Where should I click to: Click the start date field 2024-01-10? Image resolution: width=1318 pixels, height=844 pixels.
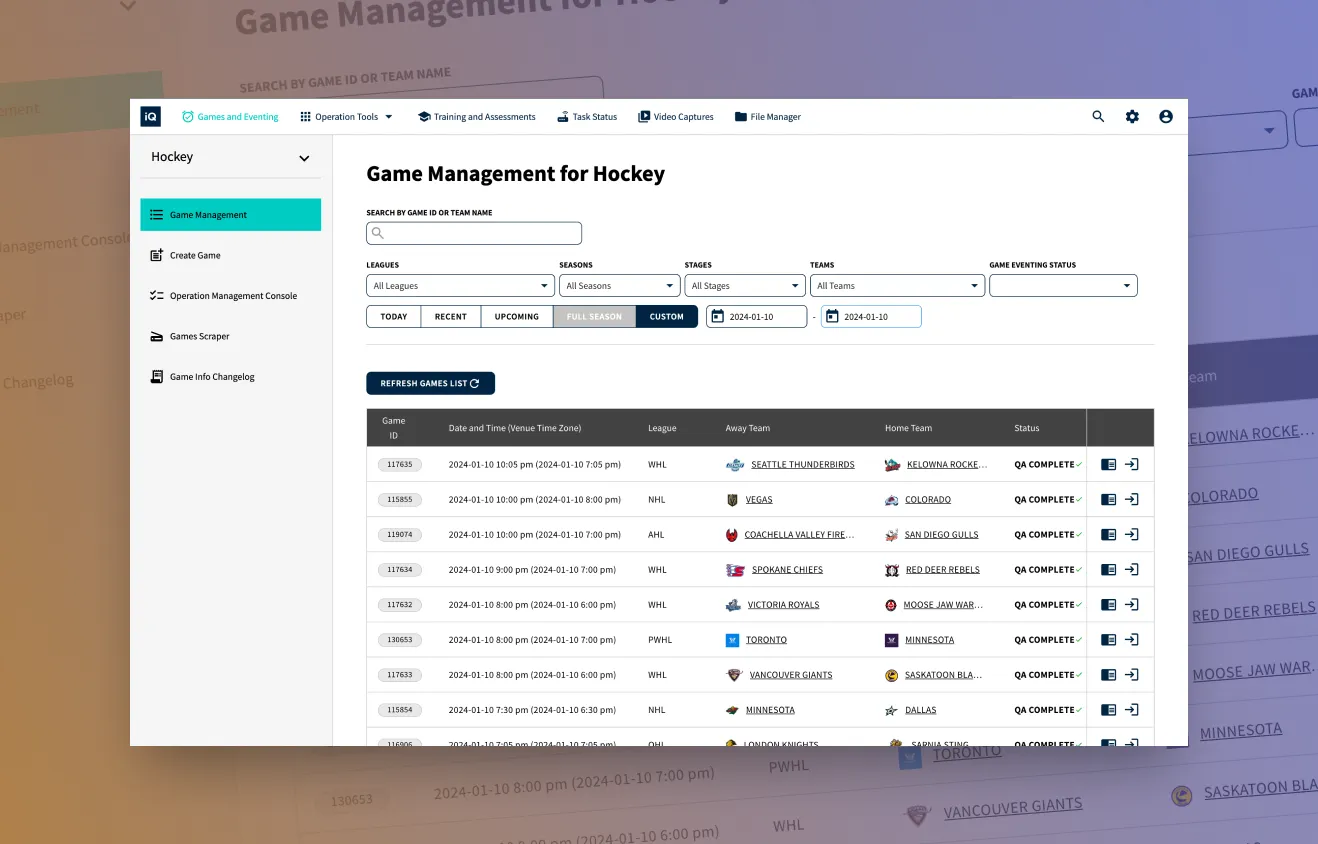tap(757, 317)
